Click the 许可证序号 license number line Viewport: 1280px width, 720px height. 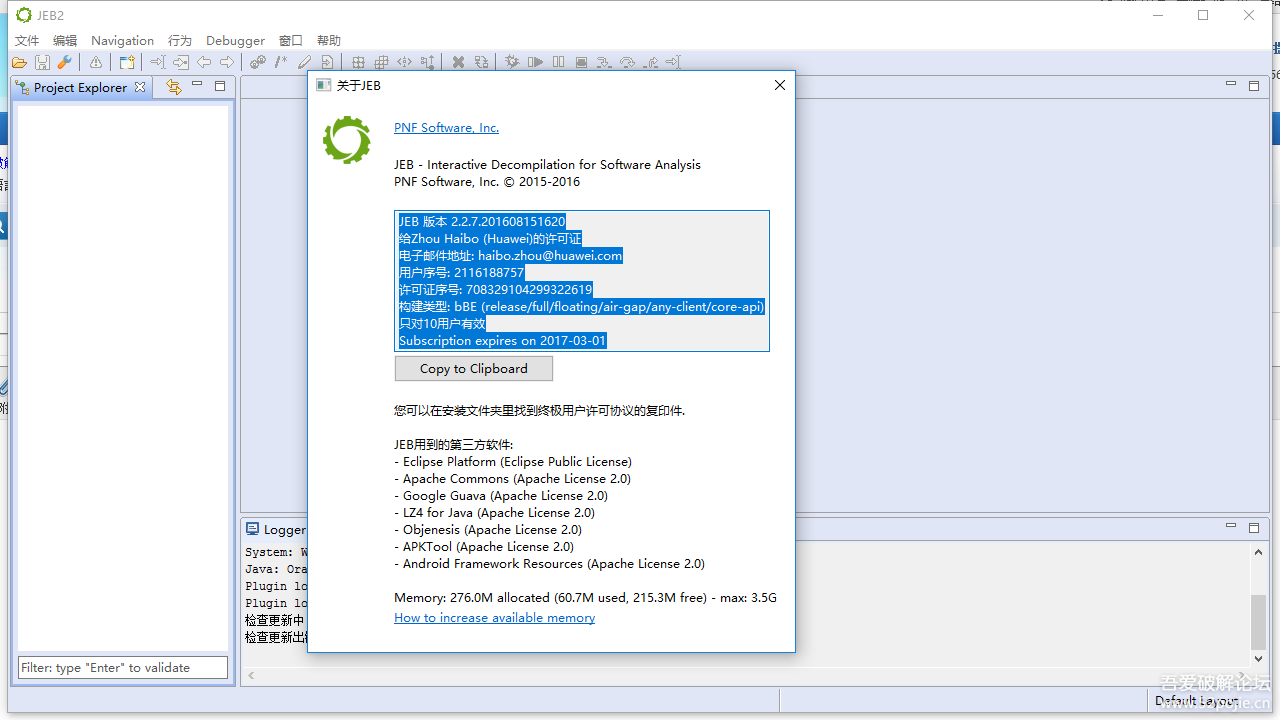tap(495, 290)
